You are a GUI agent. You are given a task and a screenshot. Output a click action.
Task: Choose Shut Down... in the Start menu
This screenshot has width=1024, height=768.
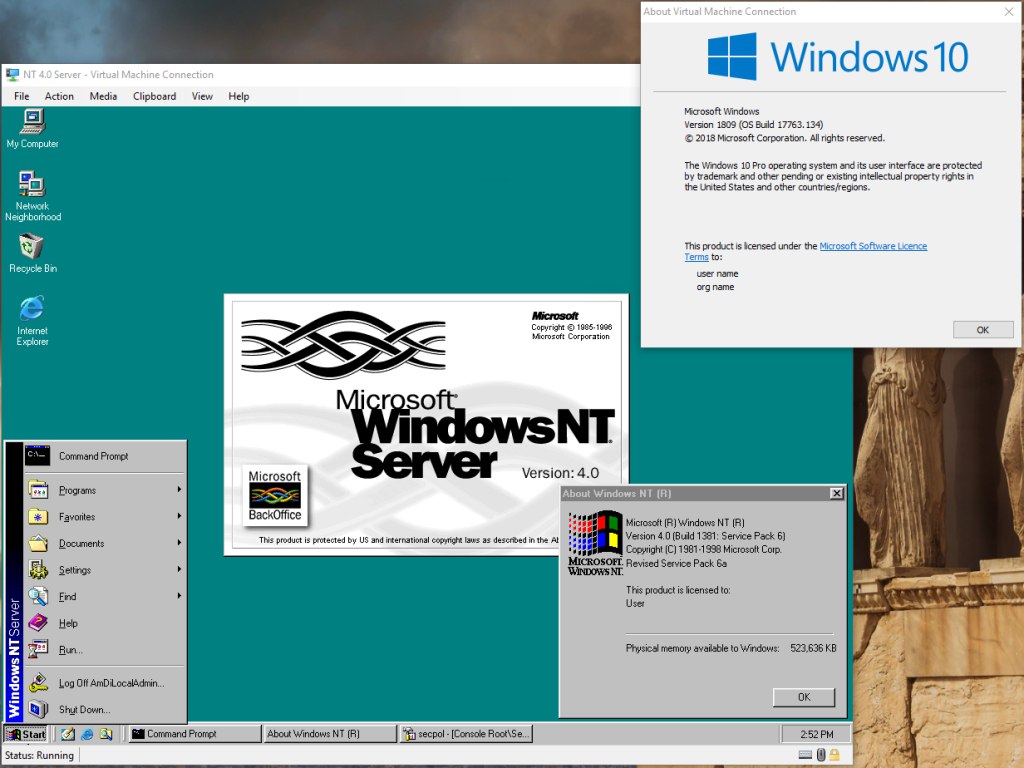click(x=104, y=710)
